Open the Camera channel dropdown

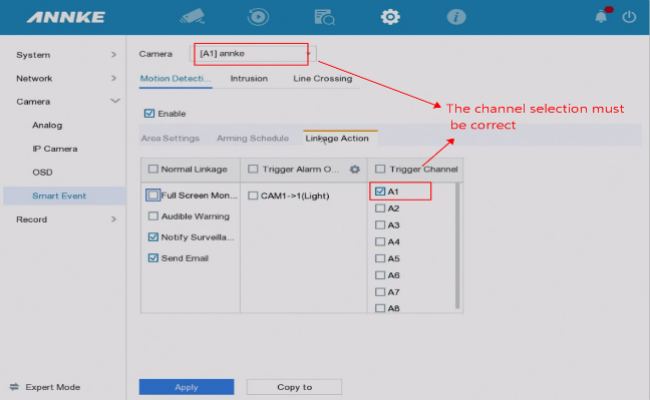point(257,54)
